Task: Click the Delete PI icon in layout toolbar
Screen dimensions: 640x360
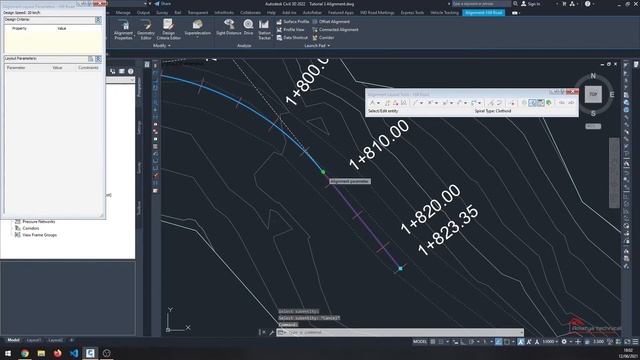Action: tap(395, 103)
